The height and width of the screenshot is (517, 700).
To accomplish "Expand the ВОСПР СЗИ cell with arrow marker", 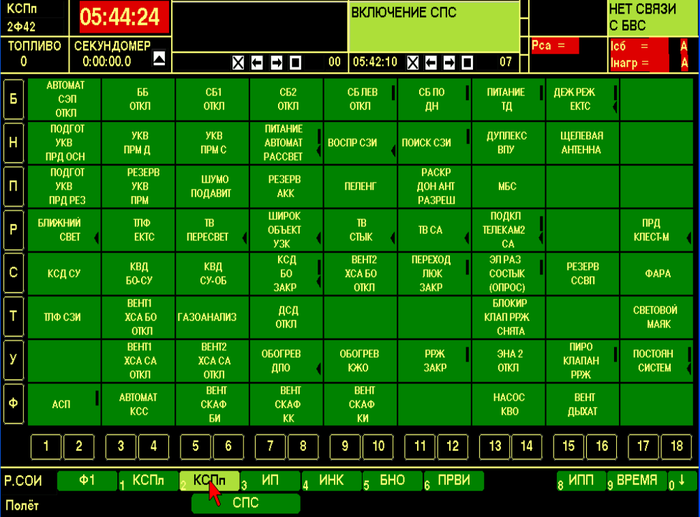I will click(359, 143).
